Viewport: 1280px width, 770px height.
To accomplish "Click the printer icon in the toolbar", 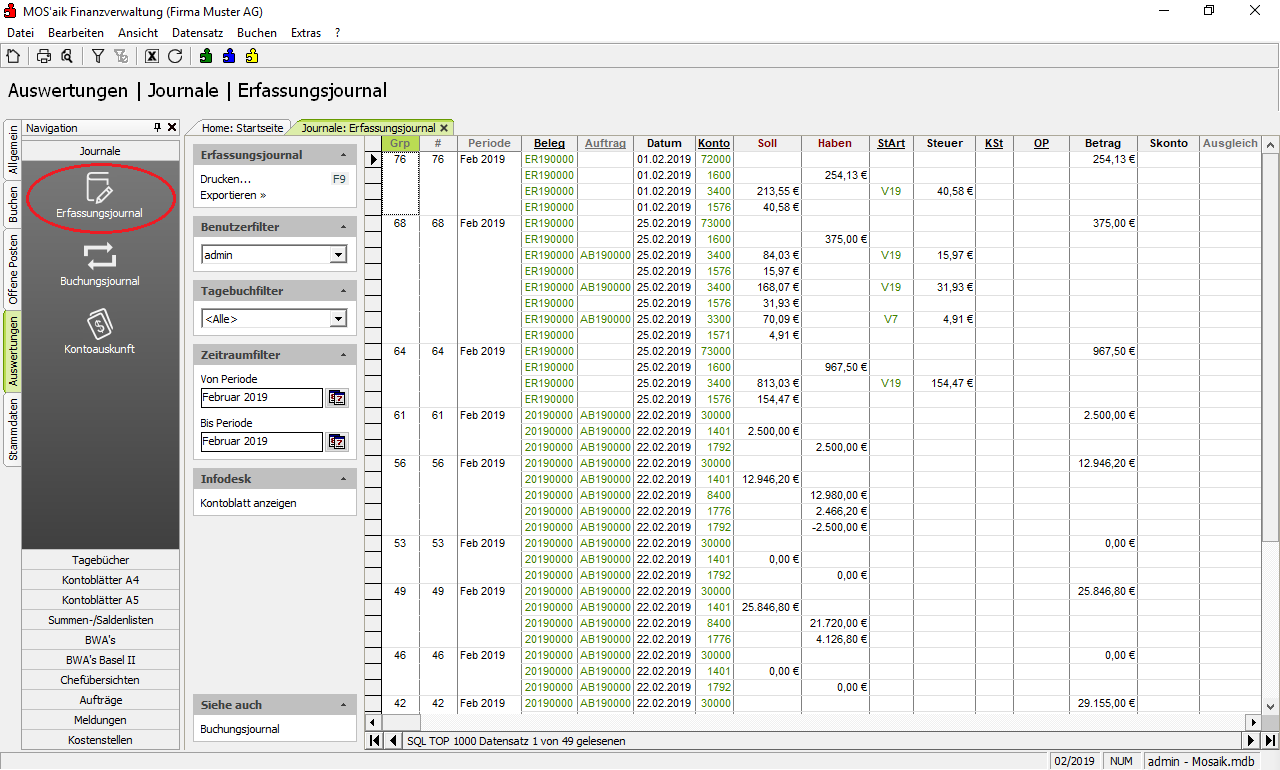I will coord(44,56).
